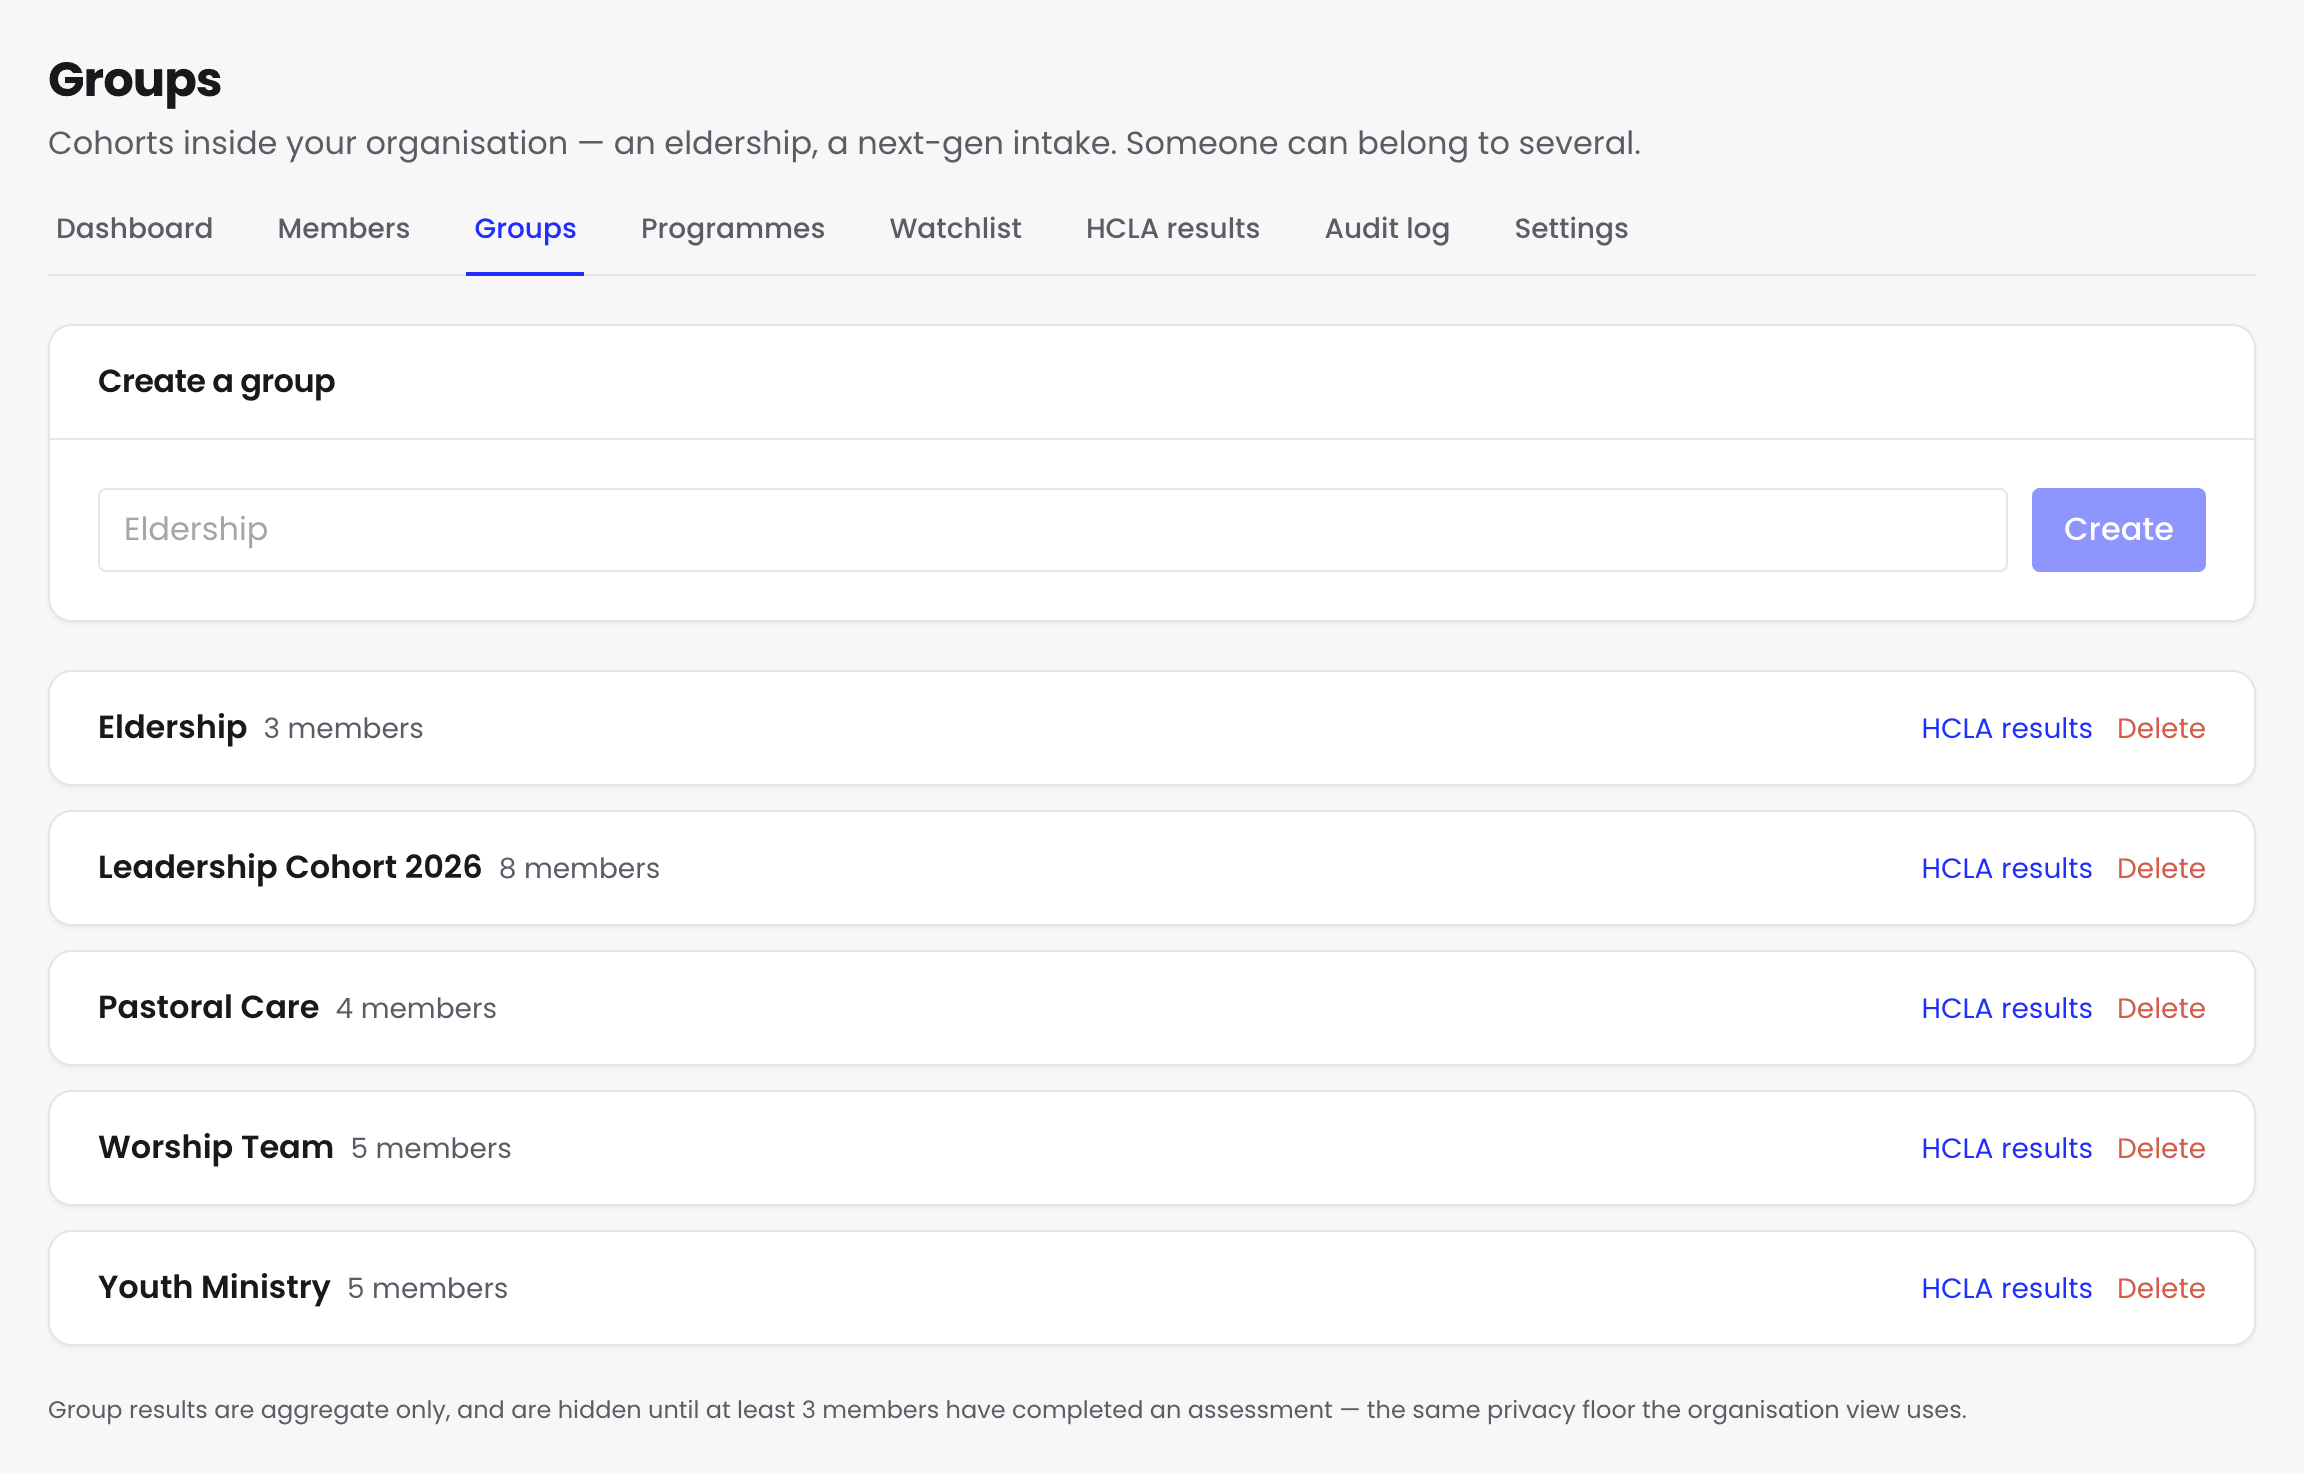
Task: Switch to the Members tab
Action: click(343, 228)
